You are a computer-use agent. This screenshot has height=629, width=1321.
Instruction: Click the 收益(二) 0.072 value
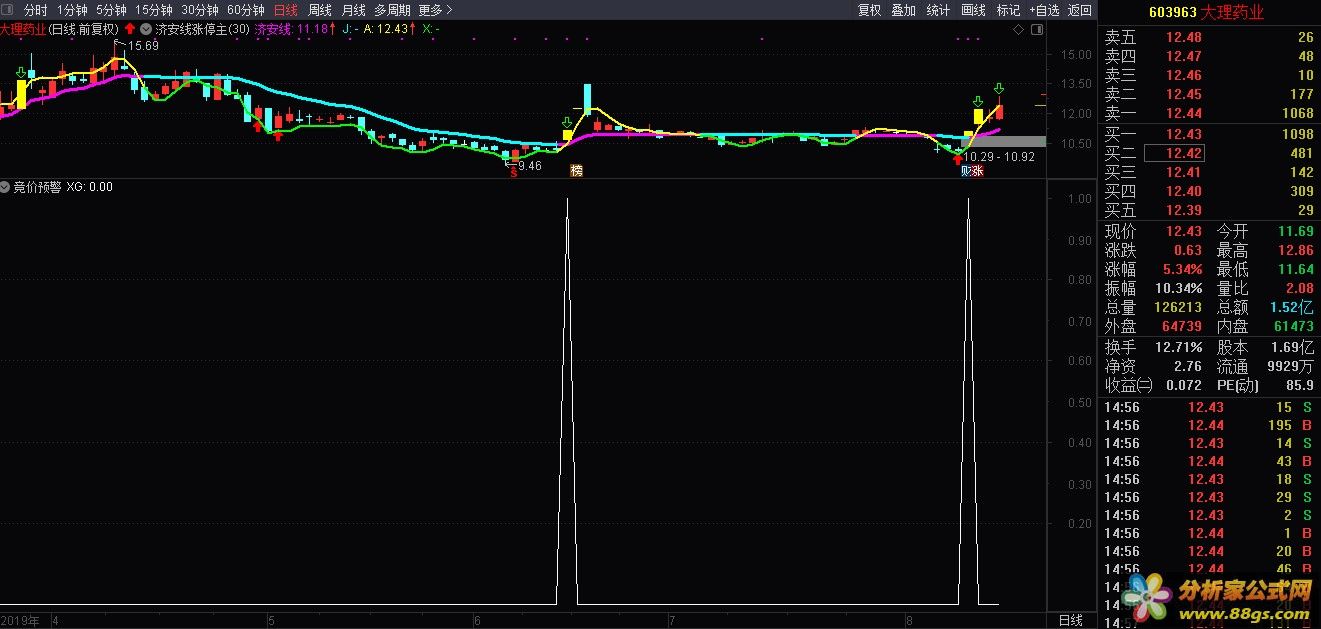(1183, 385)
